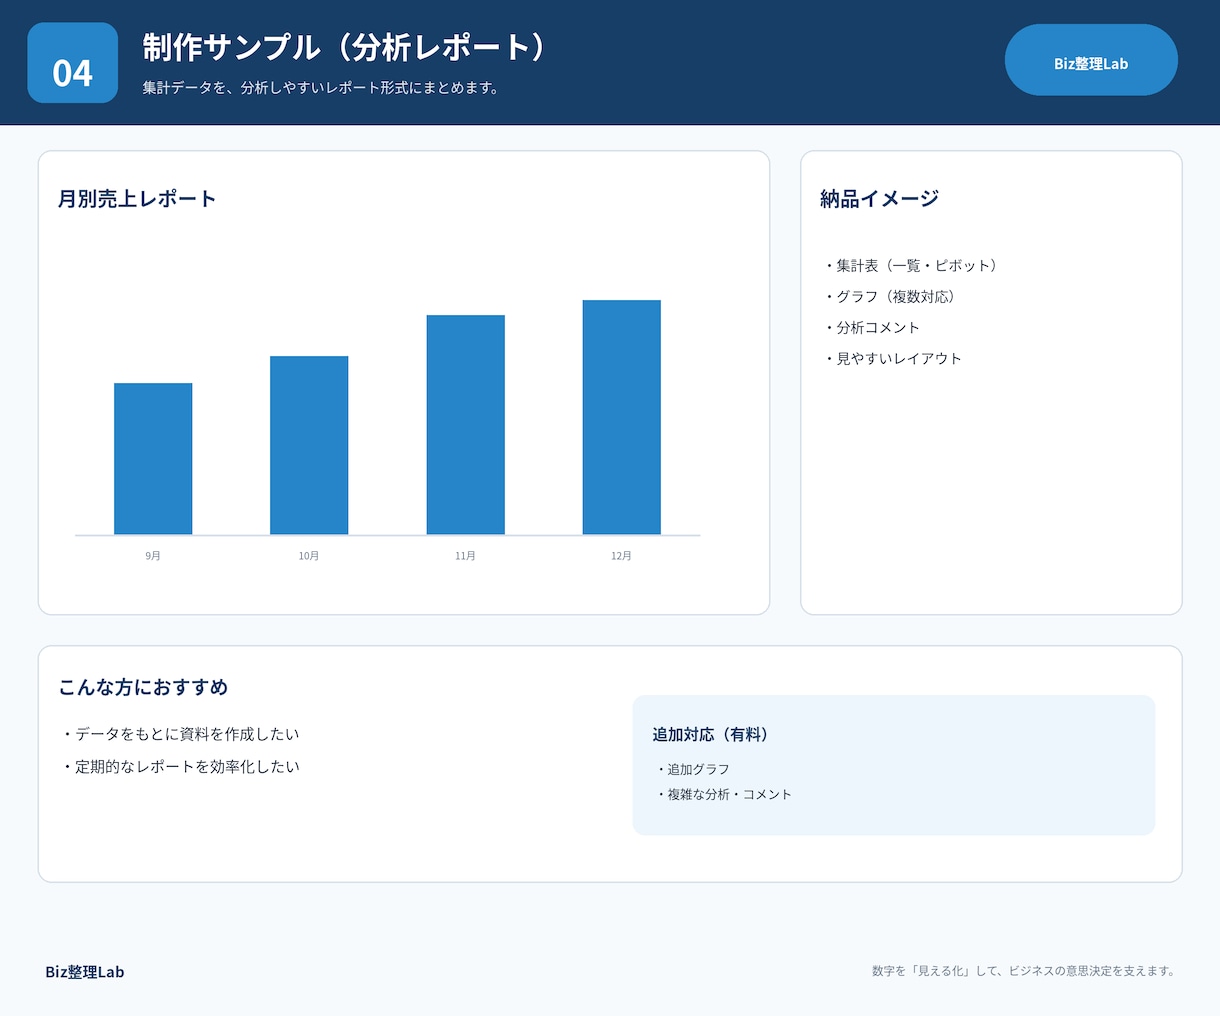Click データをもとに資料を作成したい bullet
The height and width of the screenshot is (1016, 1220).
click(180, 734)
